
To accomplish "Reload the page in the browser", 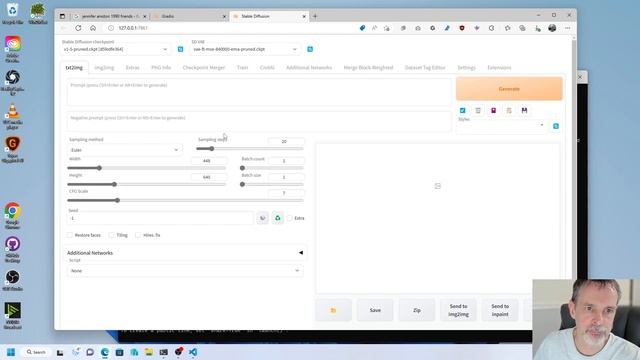I will [x=78, y=28].
